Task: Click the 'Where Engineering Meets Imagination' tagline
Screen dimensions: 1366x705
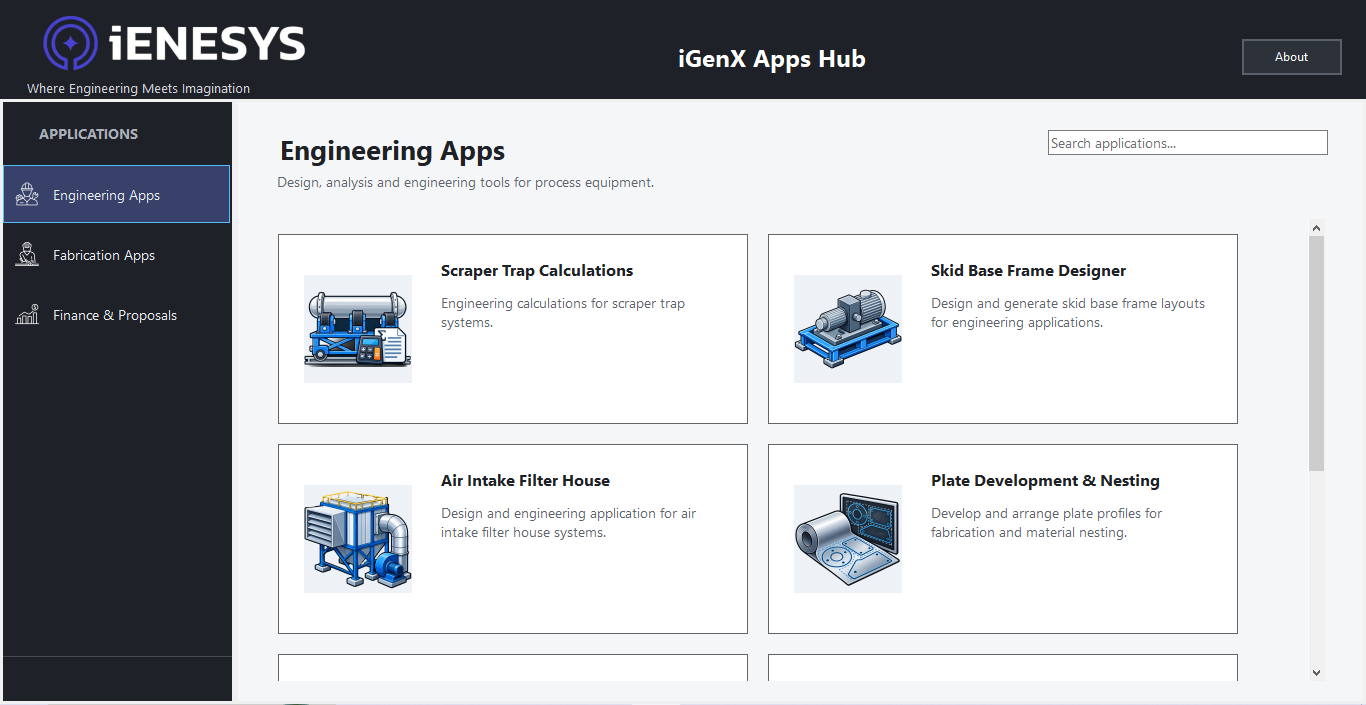Action: 138,88
